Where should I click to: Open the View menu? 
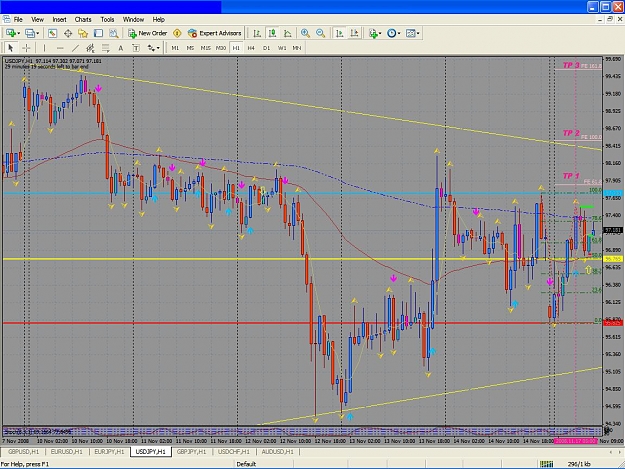coord(37,19)
